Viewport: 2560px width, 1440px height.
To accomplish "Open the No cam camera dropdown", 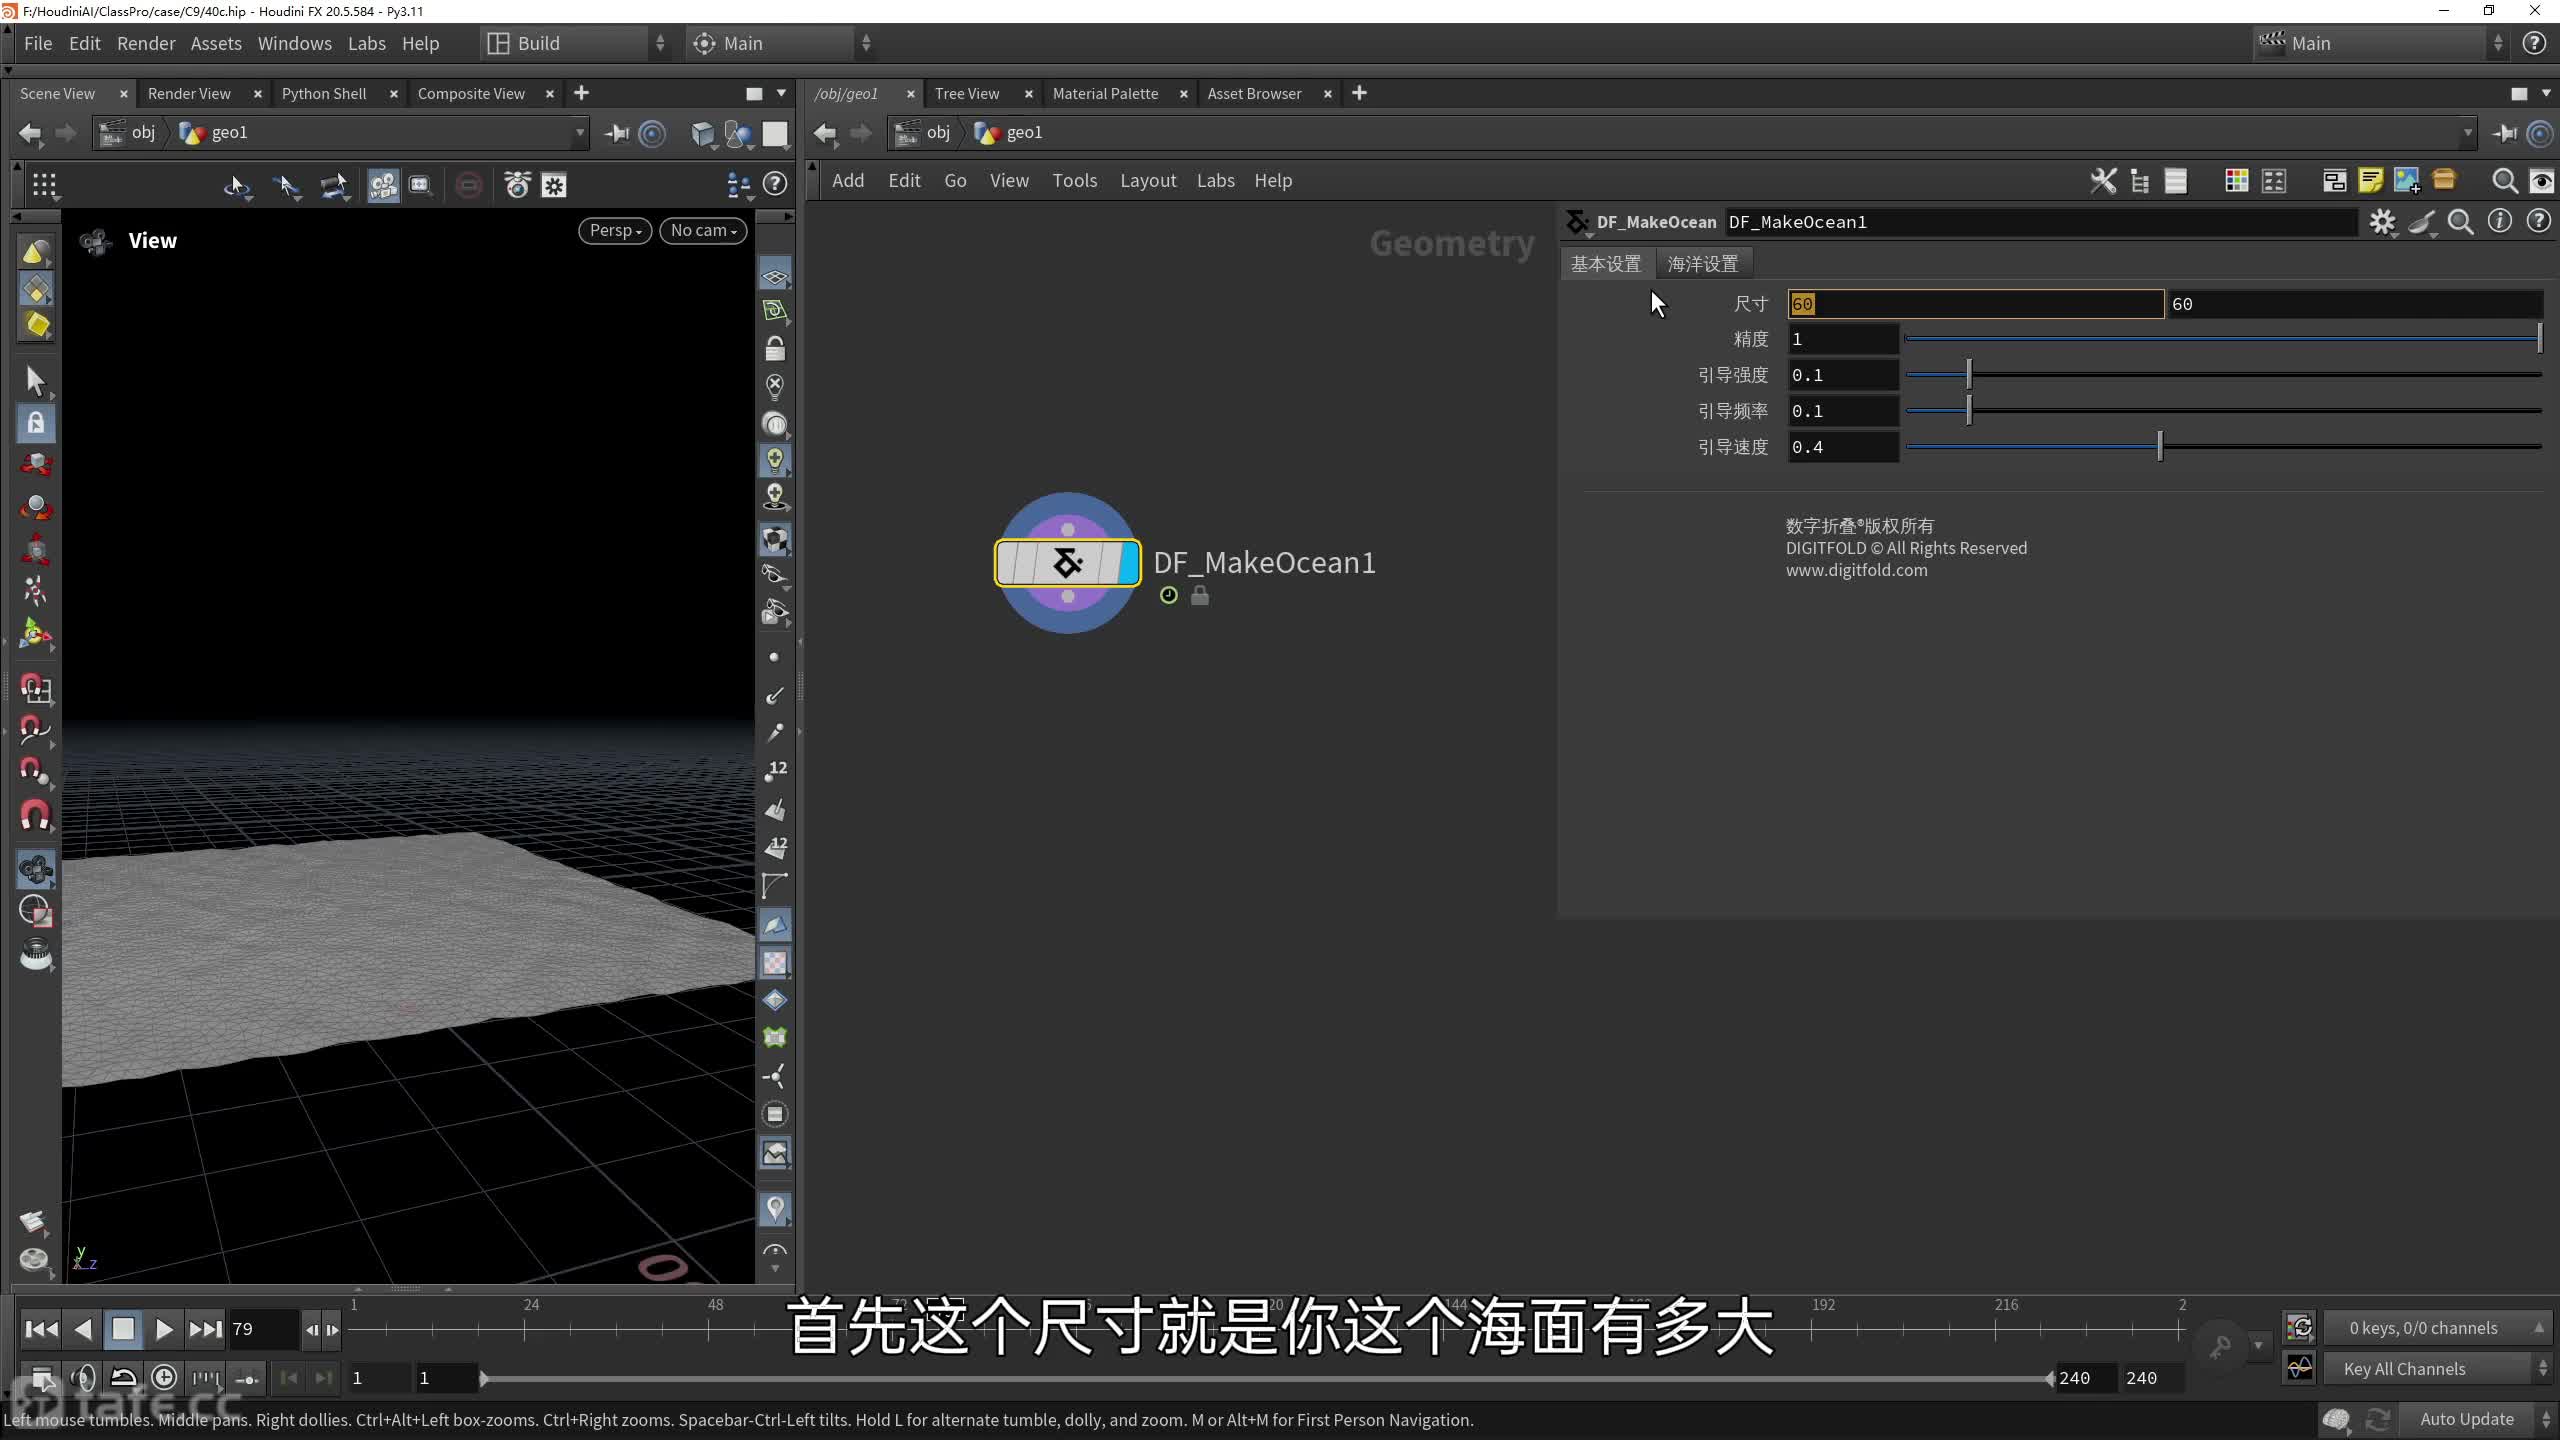I will (703, 231).
